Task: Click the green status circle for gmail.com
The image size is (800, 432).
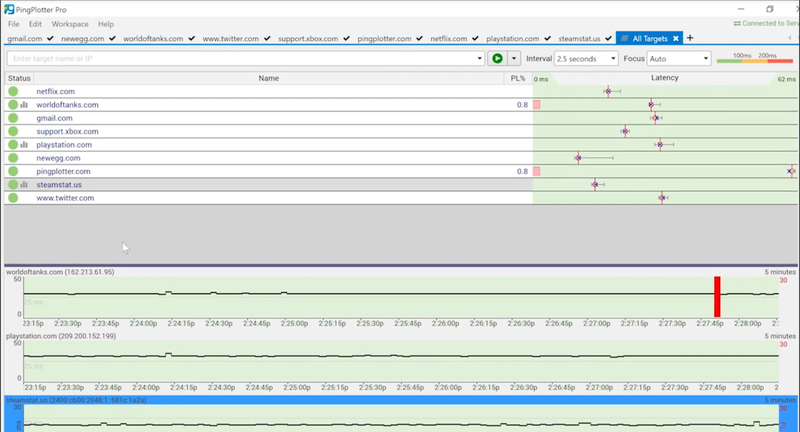Action: tap(13, 118)
